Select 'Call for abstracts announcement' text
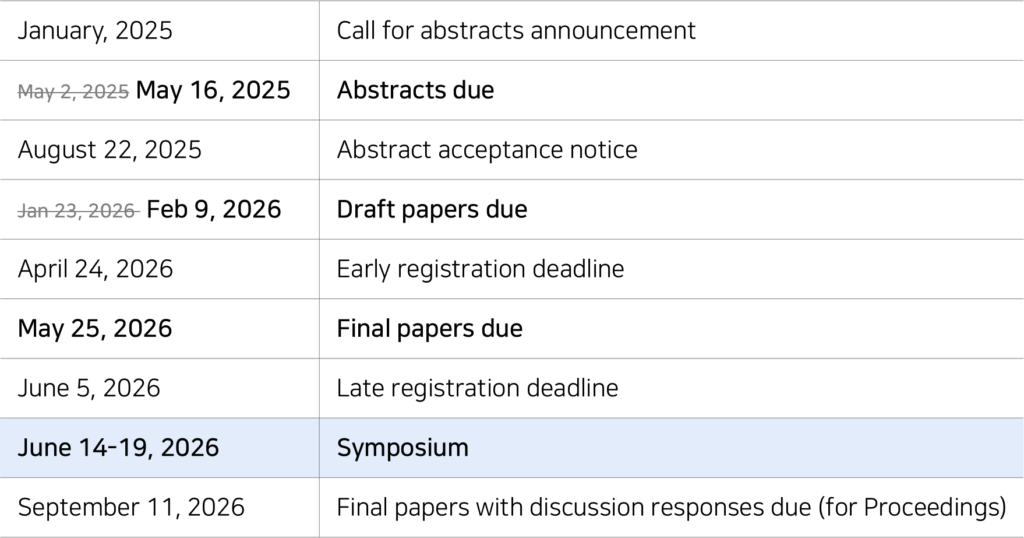The height and width of the screenshot is (538, 1024). [x=516, y=30]
